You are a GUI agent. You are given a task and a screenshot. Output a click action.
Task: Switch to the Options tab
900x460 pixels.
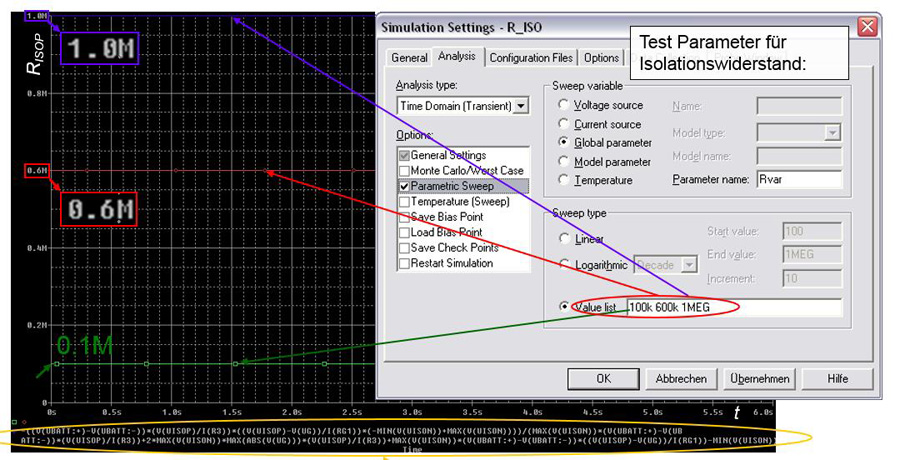click(601, 58)
